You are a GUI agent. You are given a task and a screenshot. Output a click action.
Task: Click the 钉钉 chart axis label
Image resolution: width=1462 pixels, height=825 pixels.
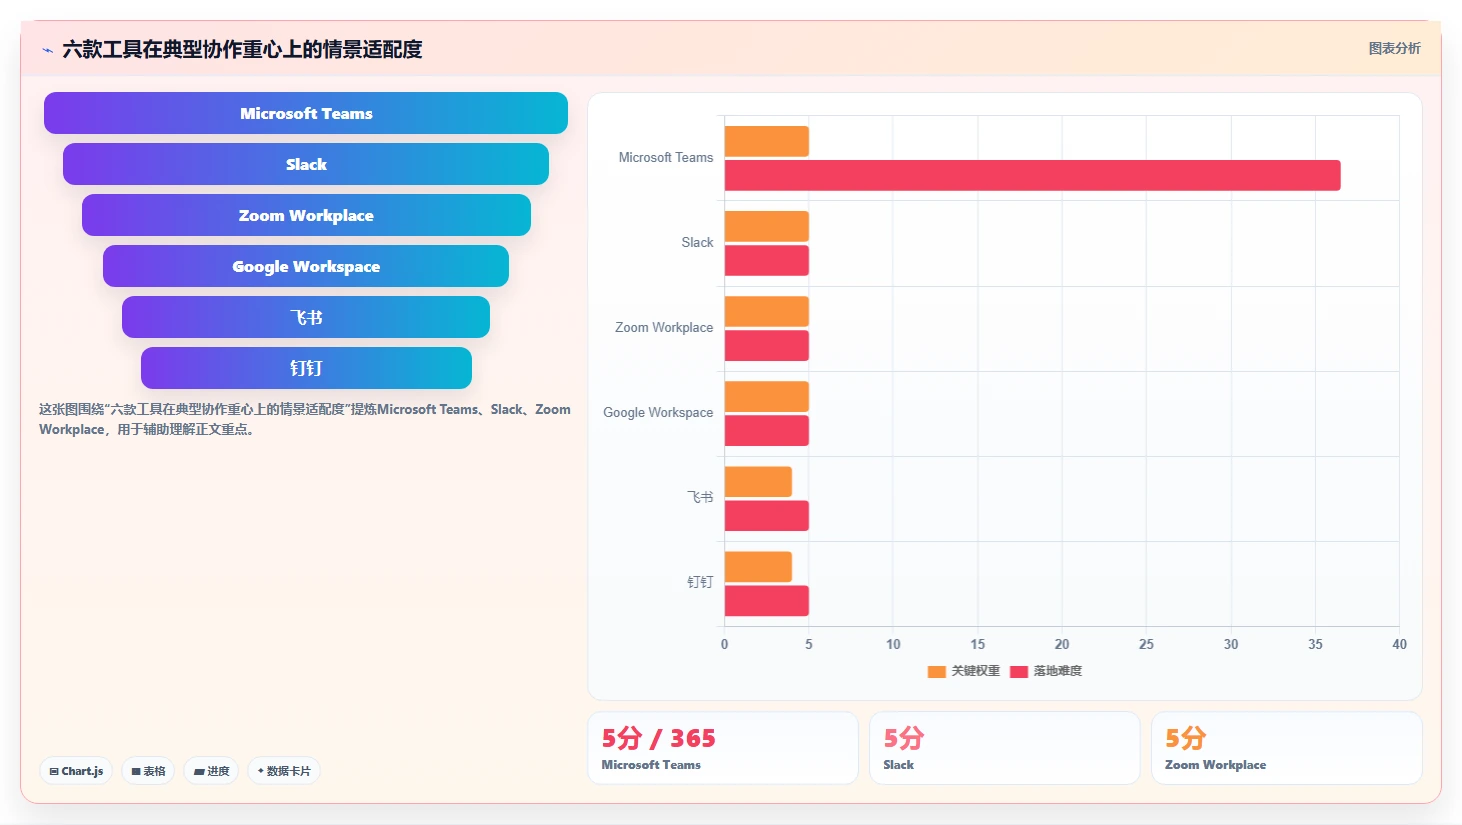(x=700, y=582)
